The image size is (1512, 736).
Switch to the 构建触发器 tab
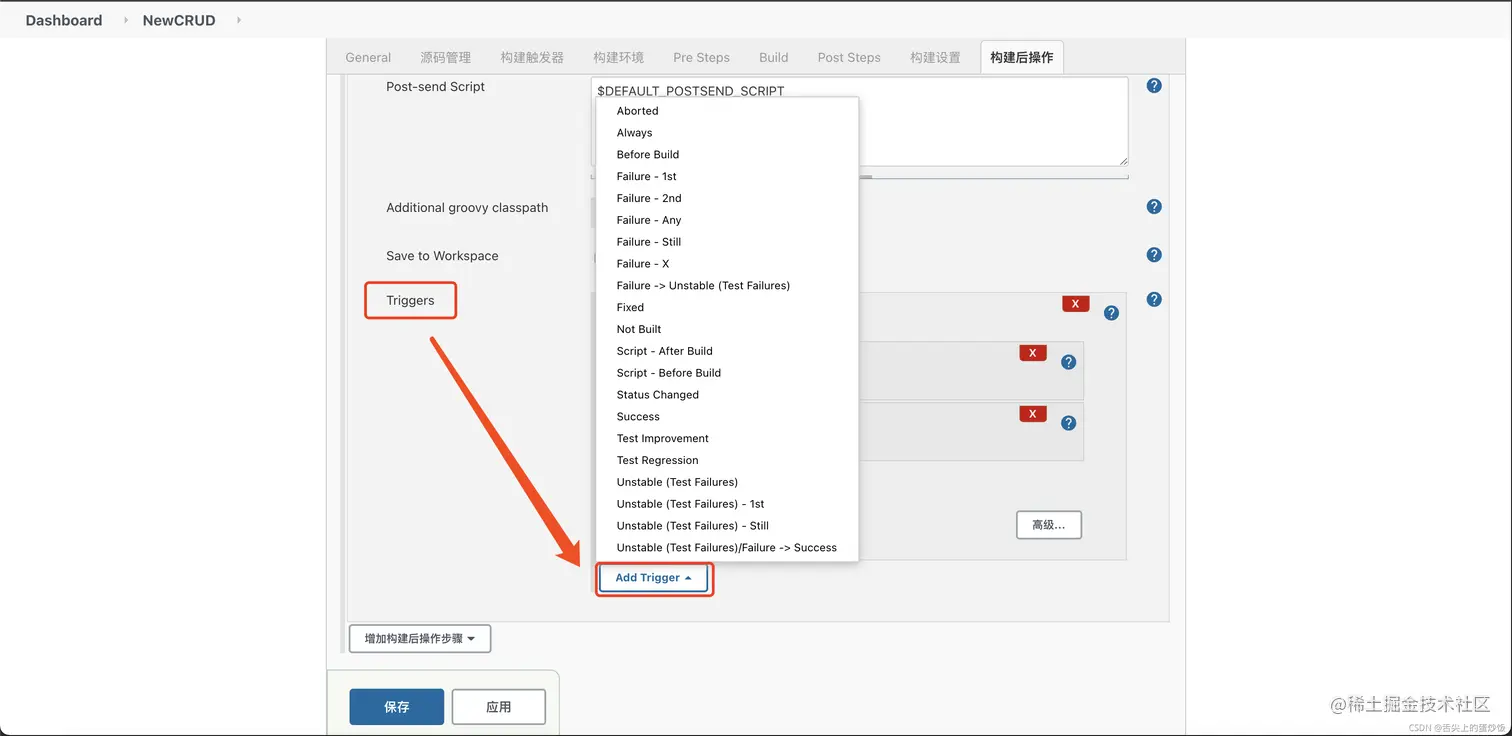coord(533,57)
